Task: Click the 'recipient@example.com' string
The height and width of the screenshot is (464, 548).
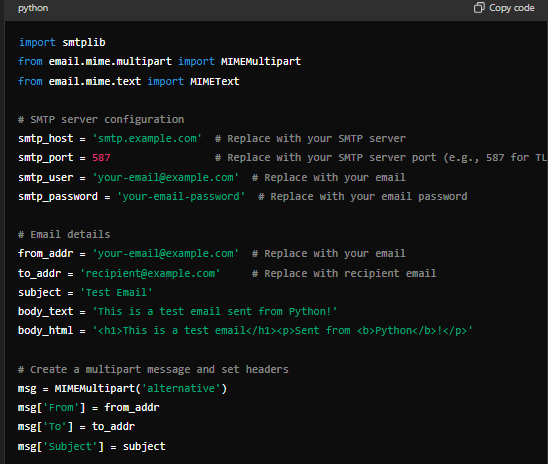Action: [x=150, y=273]
